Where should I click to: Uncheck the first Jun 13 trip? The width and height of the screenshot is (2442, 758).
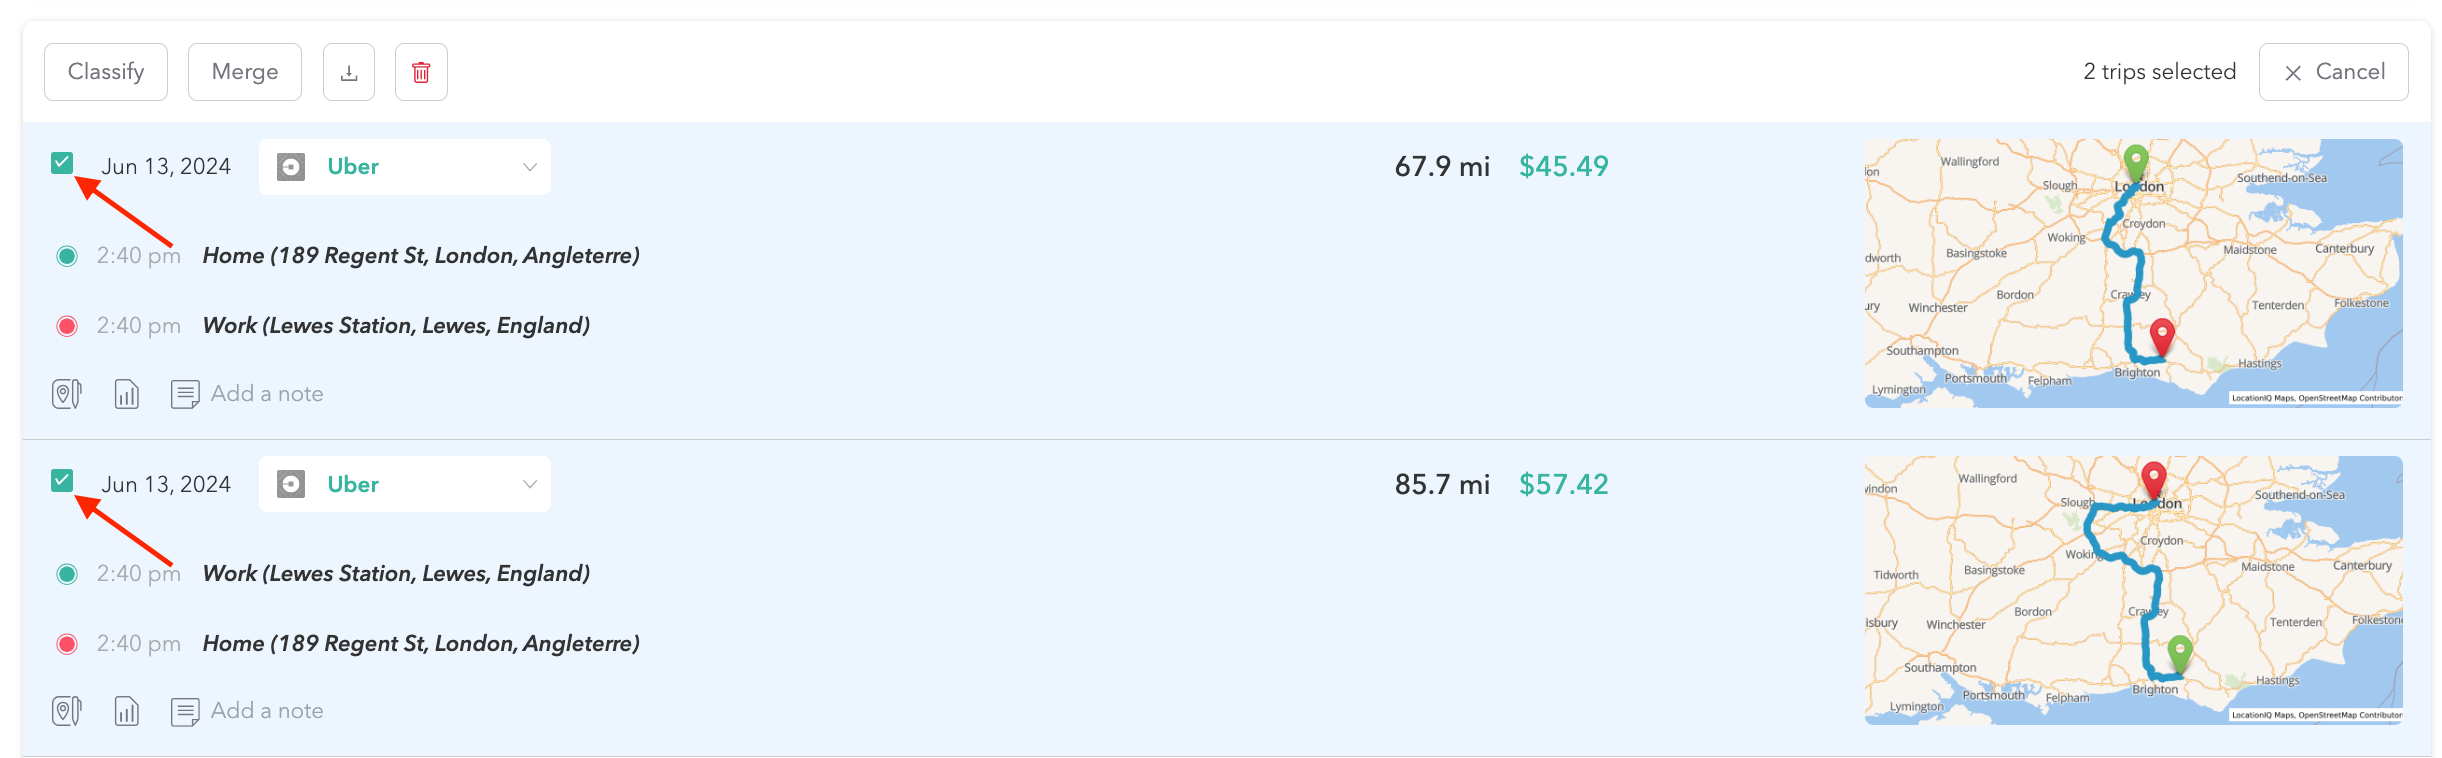(63, 161)
